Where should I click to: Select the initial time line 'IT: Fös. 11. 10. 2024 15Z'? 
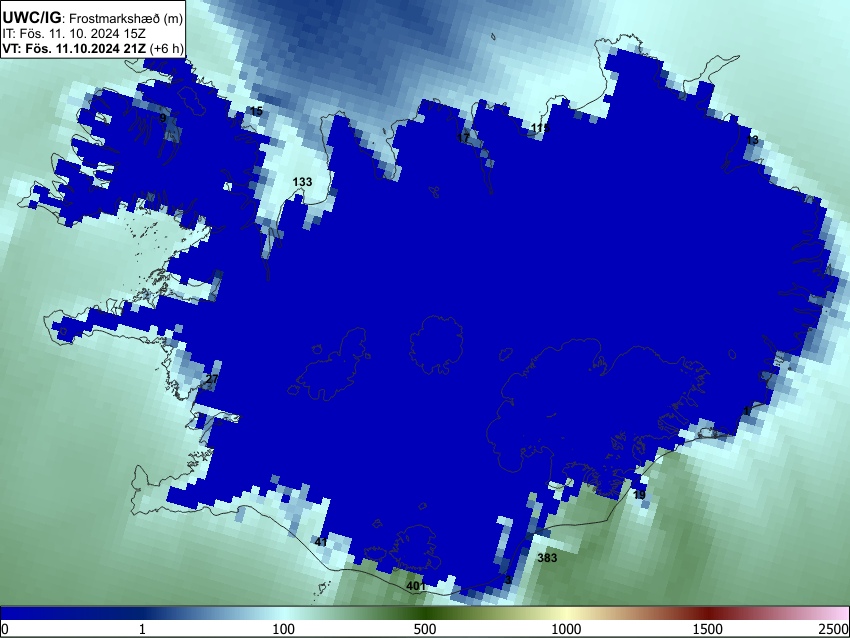(74, 34)
